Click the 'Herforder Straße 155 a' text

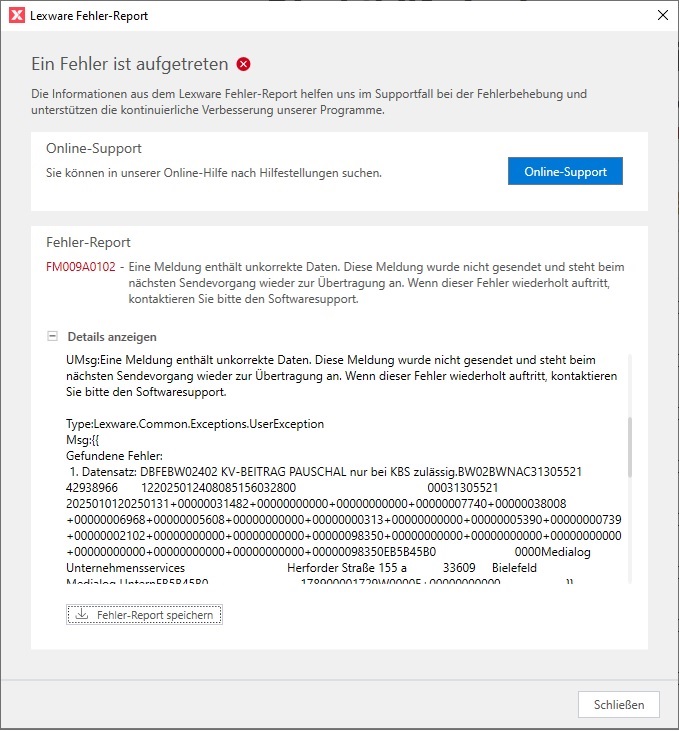click(347, 567)
